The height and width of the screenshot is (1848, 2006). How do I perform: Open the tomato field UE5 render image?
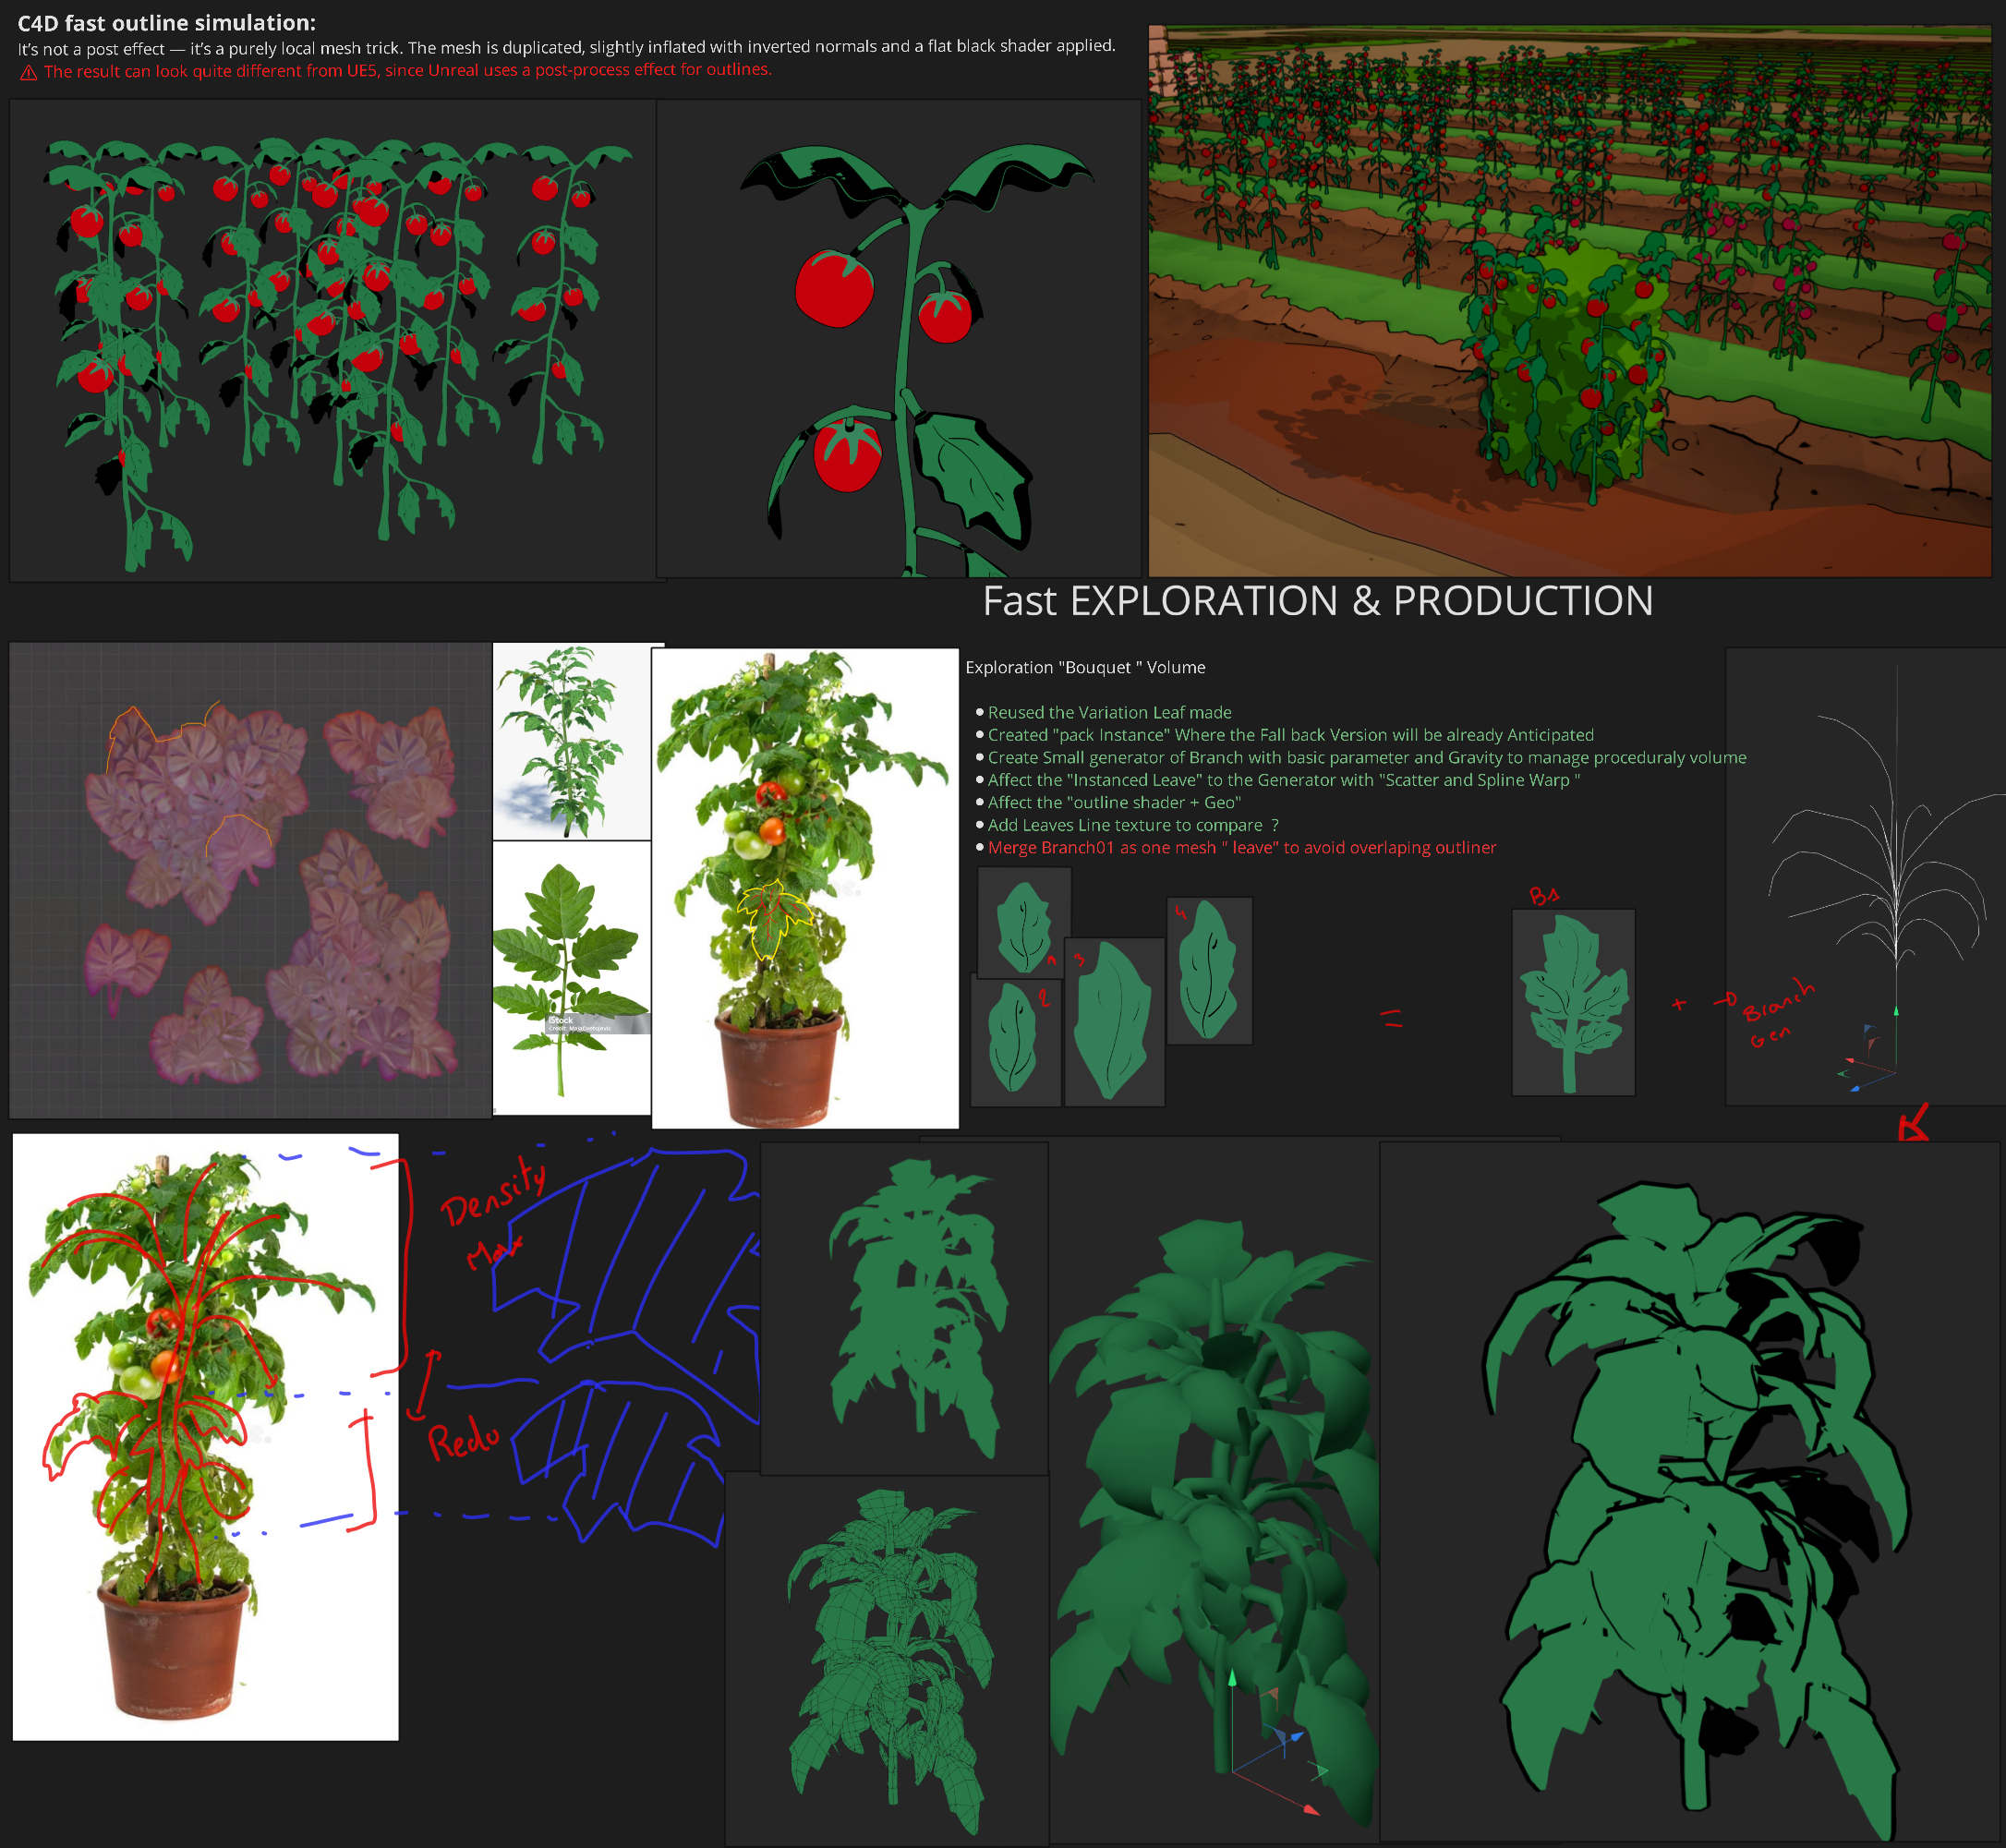[1569, 300]
